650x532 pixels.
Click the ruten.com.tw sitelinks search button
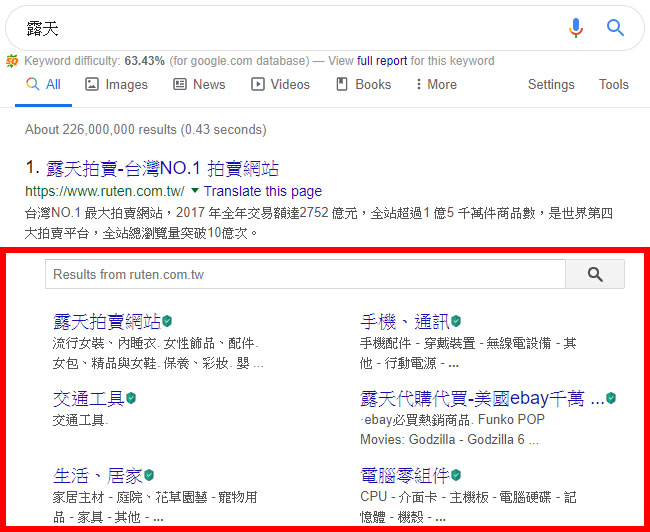pos(595,274)
